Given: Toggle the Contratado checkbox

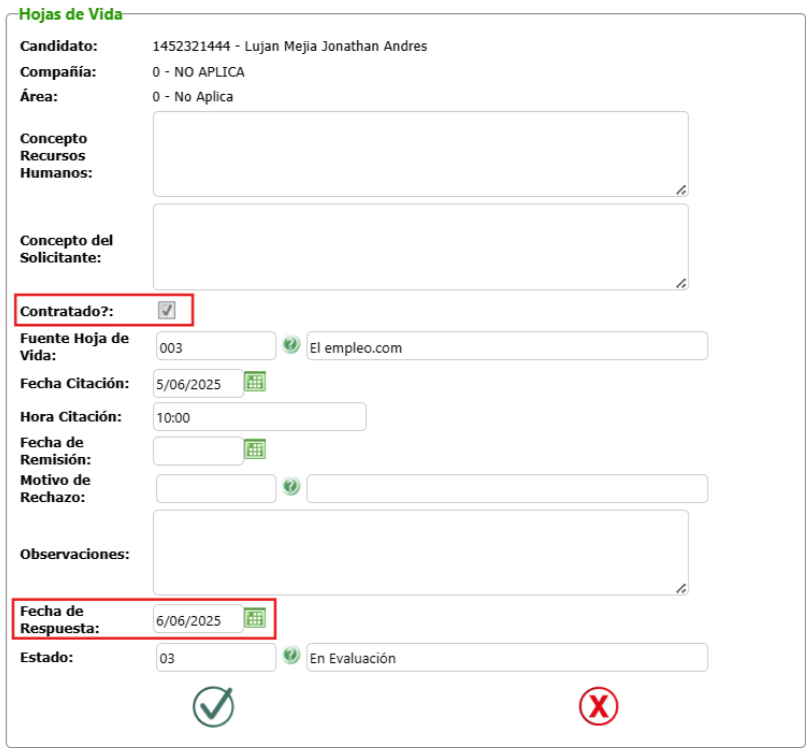Looking at the screenshot, I should [167, 310].
